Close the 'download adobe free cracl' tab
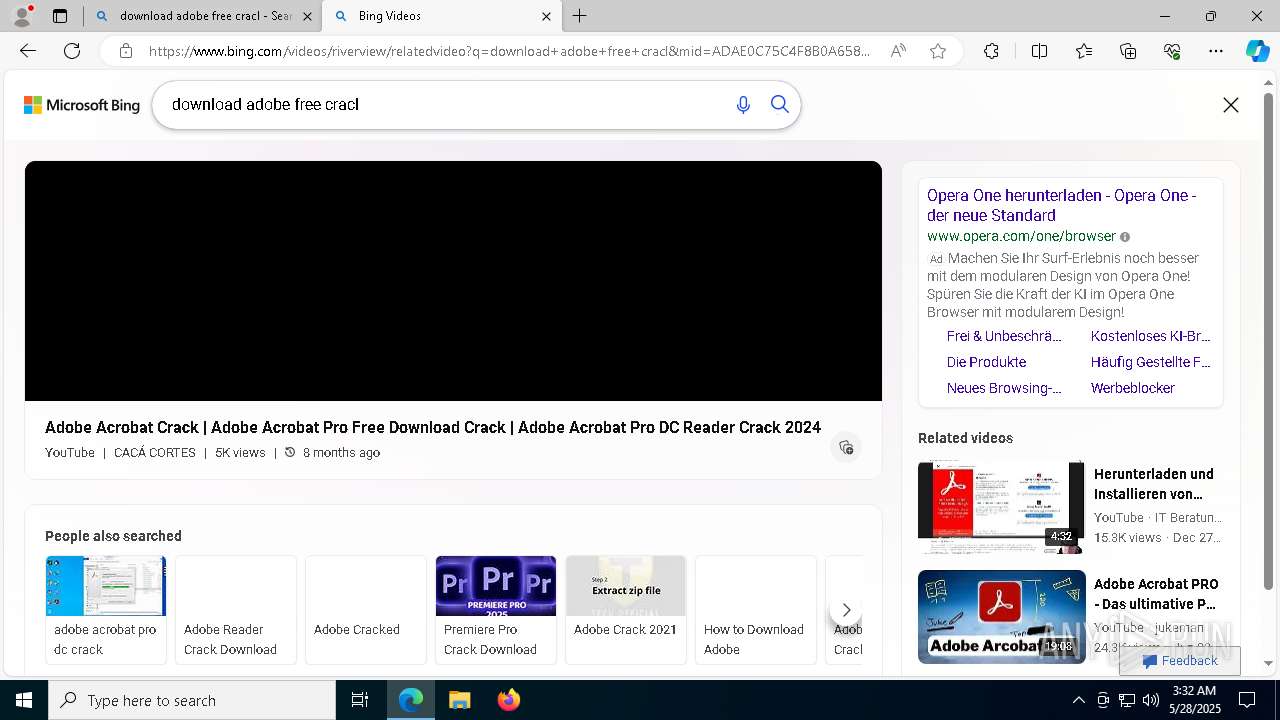The width and height of the screenshot is (1280, 720). pyautogui.click(x=307, y=16)
